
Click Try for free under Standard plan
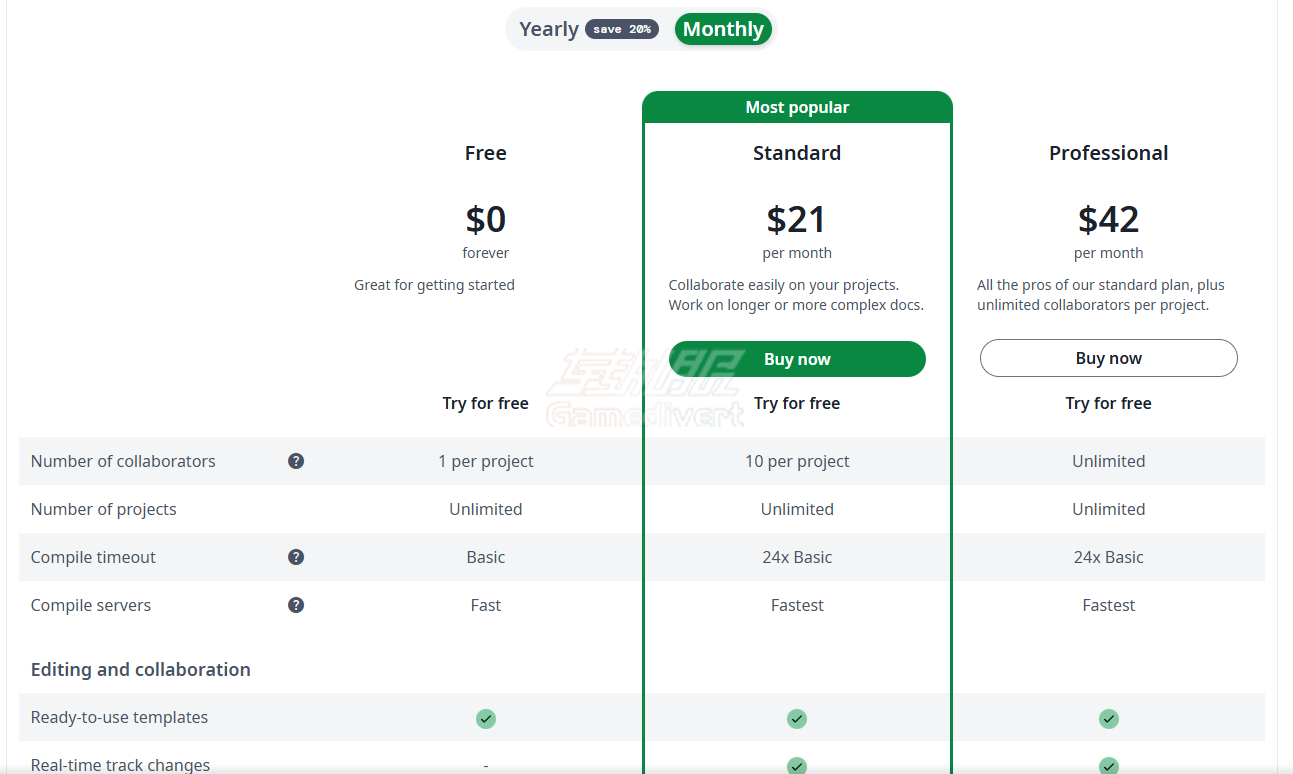coord(797,403)
